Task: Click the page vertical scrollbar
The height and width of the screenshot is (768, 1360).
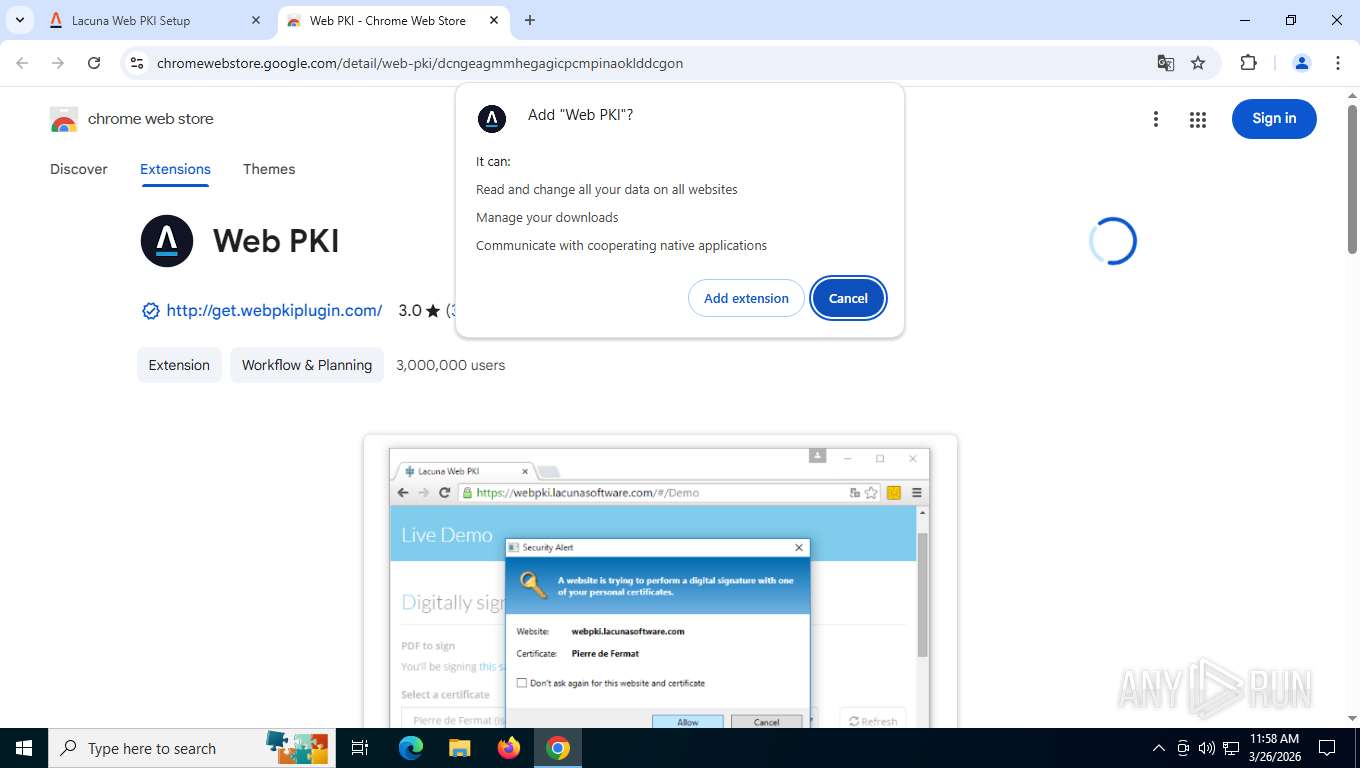Action: (x=1352, y=180)
